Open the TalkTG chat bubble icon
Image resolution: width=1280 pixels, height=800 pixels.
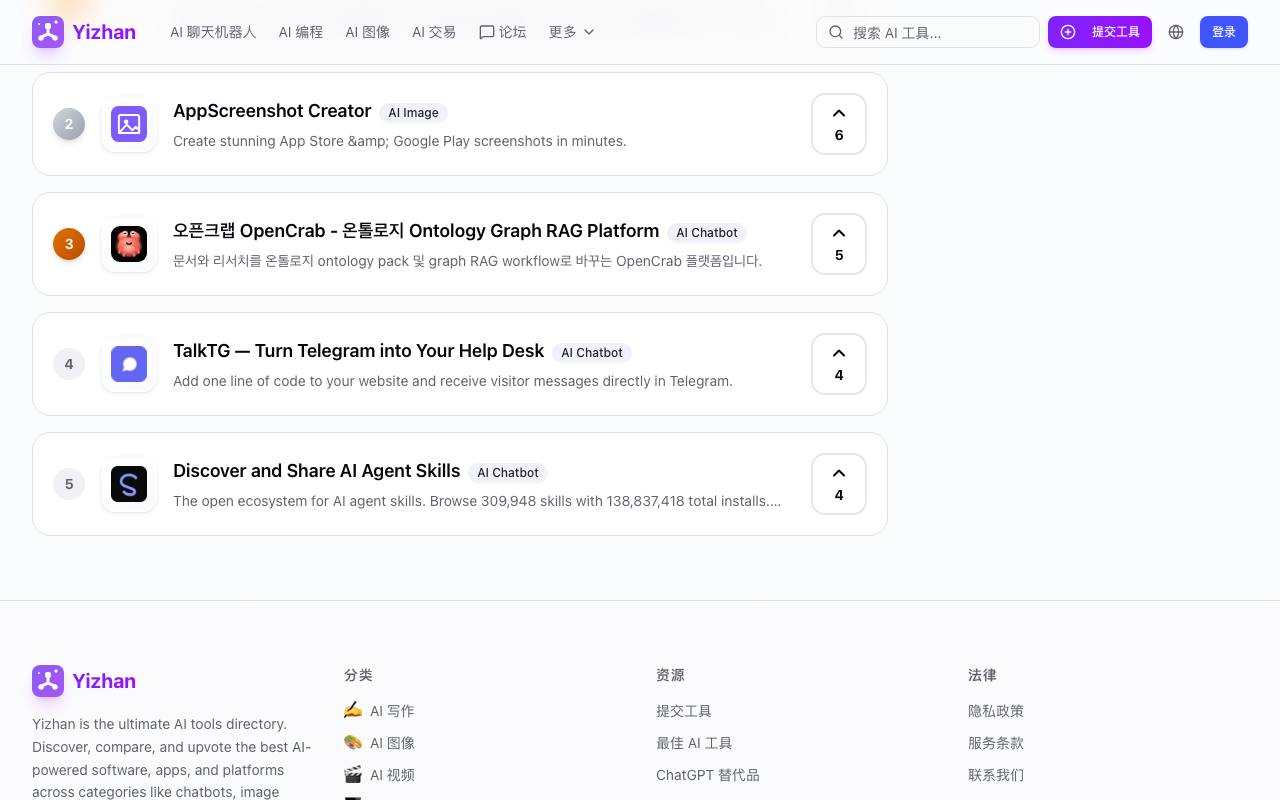pyautogui.click(x=129, y=364)
